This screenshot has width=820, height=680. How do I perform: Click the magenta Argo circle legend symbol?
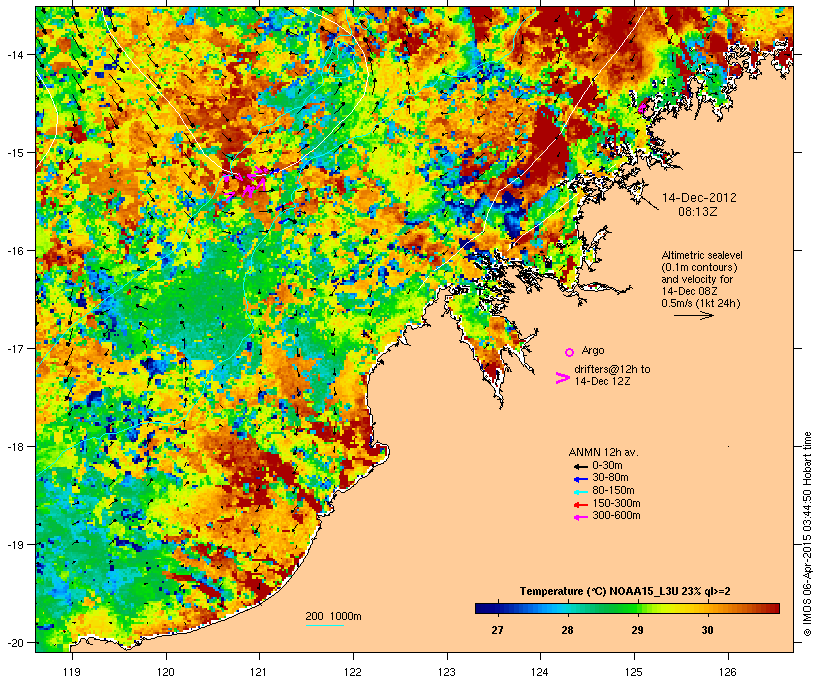coord(570,352)
